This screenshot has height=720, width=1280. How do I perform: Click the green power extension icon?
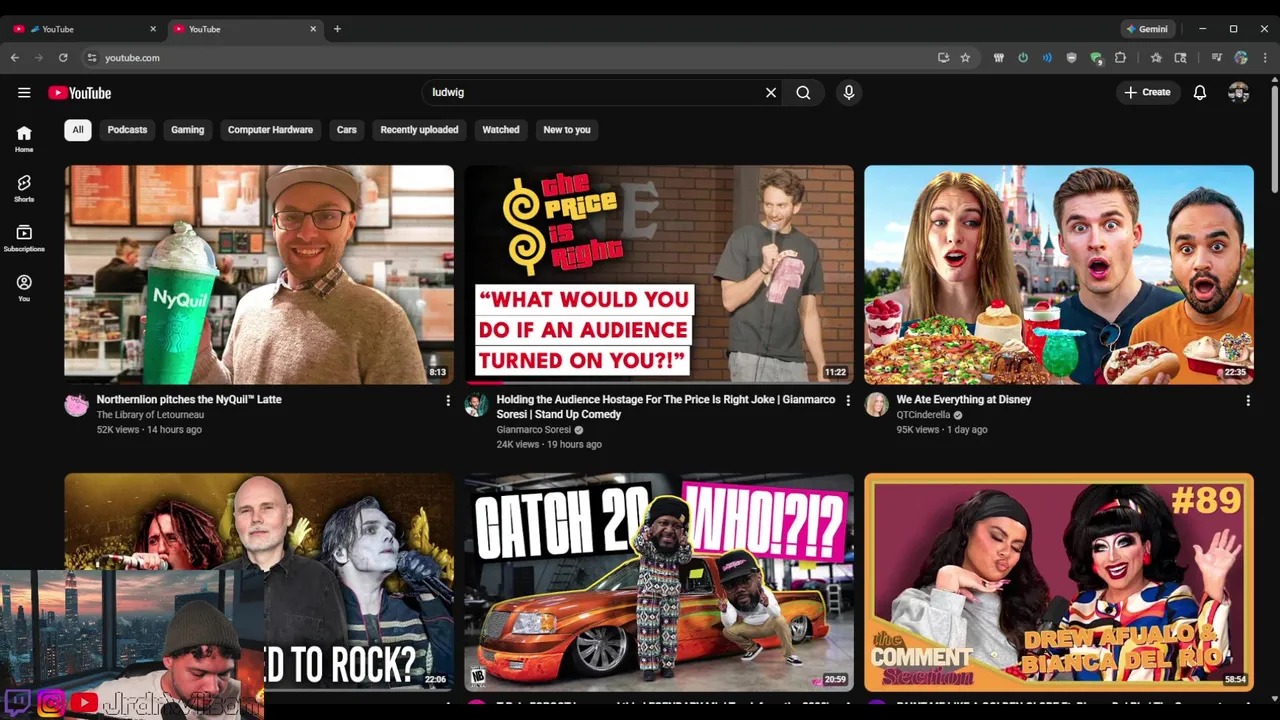1023,58
